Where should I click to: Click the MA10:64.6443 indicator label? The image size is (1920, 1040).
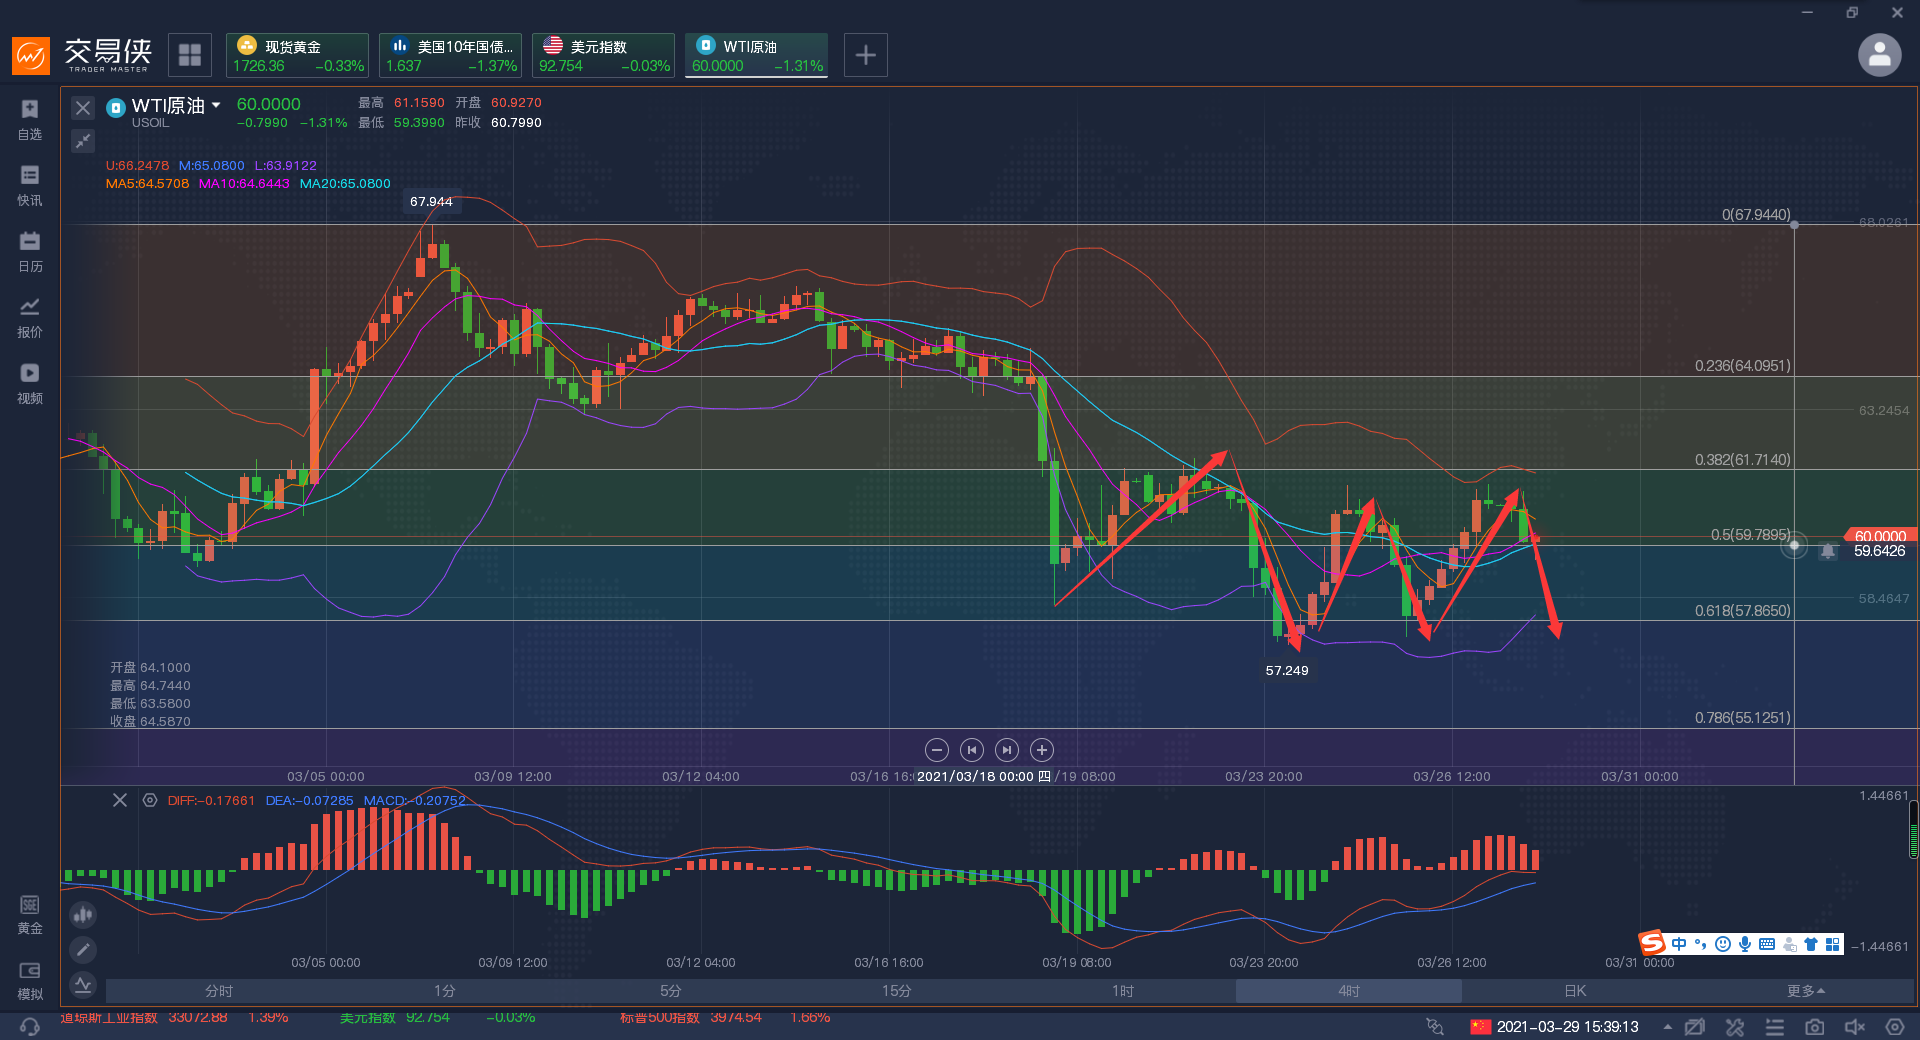244,184
